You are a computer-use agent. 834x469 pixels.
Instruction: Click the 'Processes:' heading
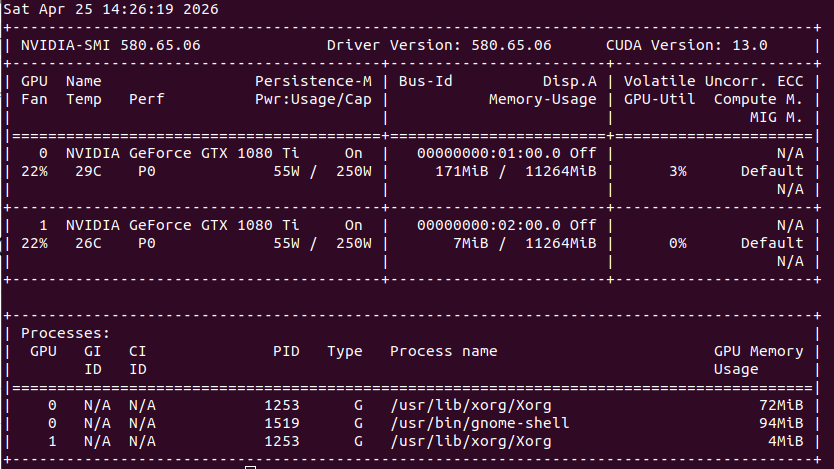[65, 333]
